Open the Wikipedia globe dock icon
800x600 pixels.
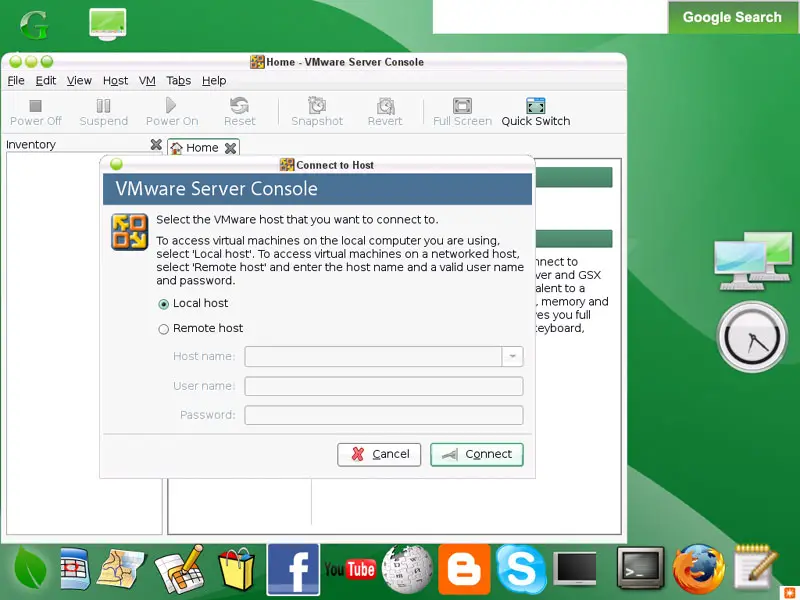coord(407,569)
